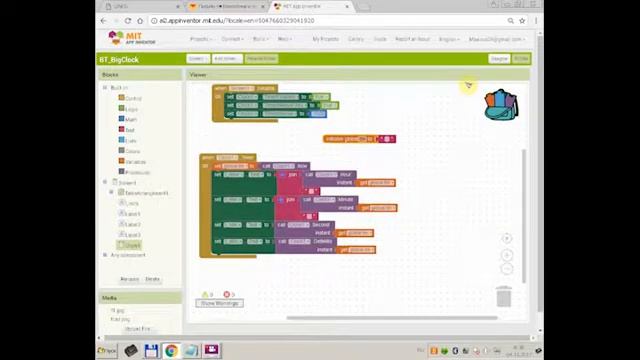Open the Screen1 selector dropdown
The image size is (640, 360).
pos(198,59)
